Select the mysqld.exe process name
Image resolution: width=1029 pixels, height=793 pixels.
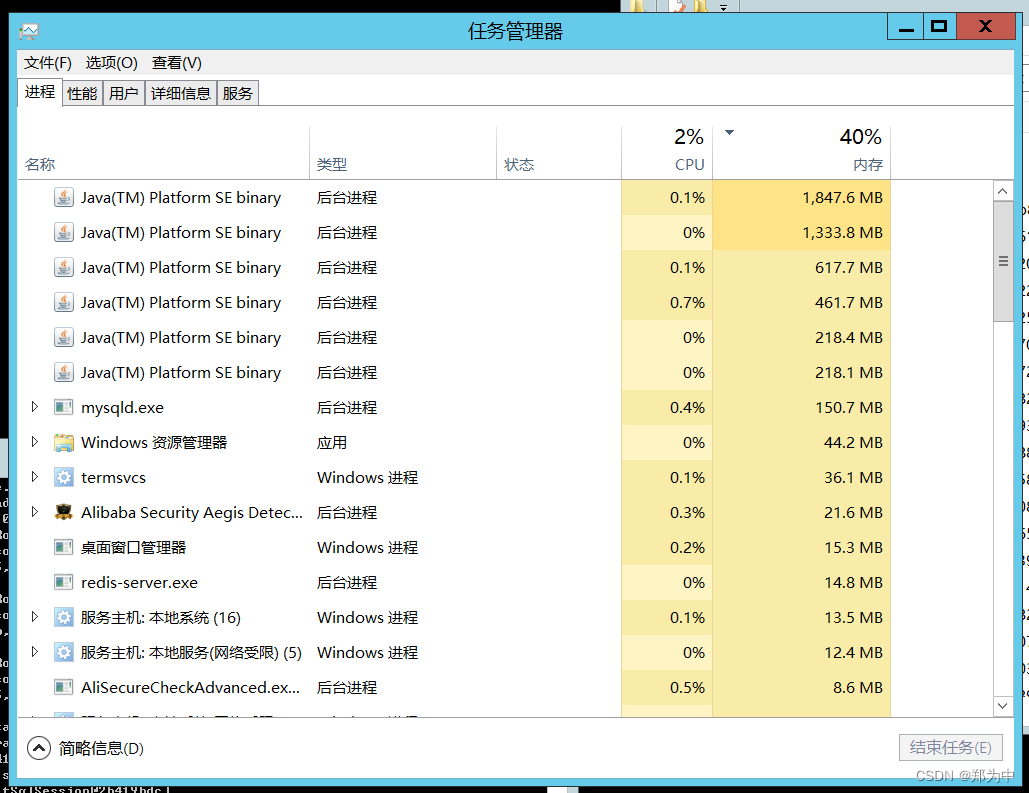pos(123,408)
